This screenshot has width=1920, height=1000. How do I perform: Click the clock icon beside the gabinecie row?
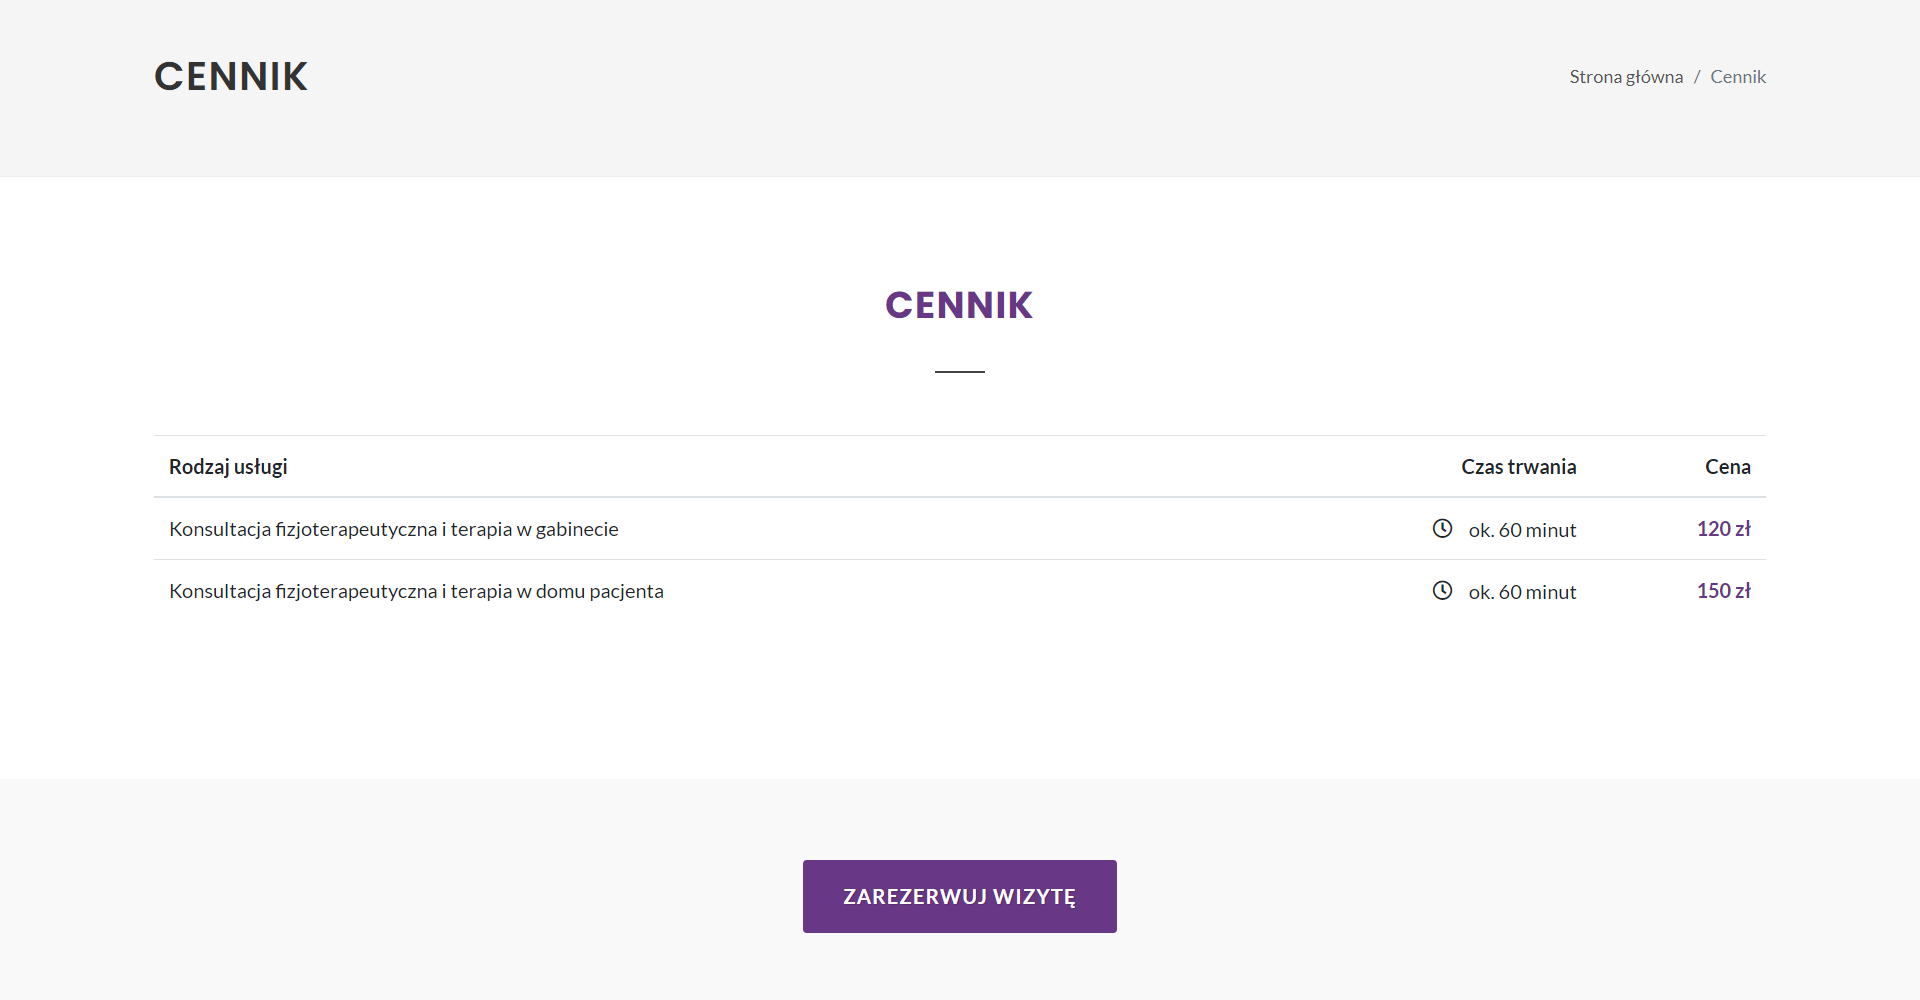[1442, 528]
